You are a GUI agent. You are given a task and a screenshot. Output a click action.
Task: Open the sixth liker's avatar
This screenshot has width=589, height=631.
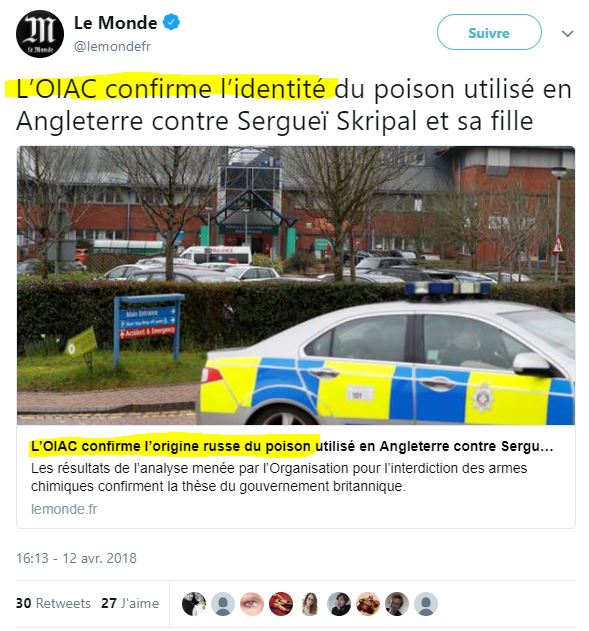339,604
